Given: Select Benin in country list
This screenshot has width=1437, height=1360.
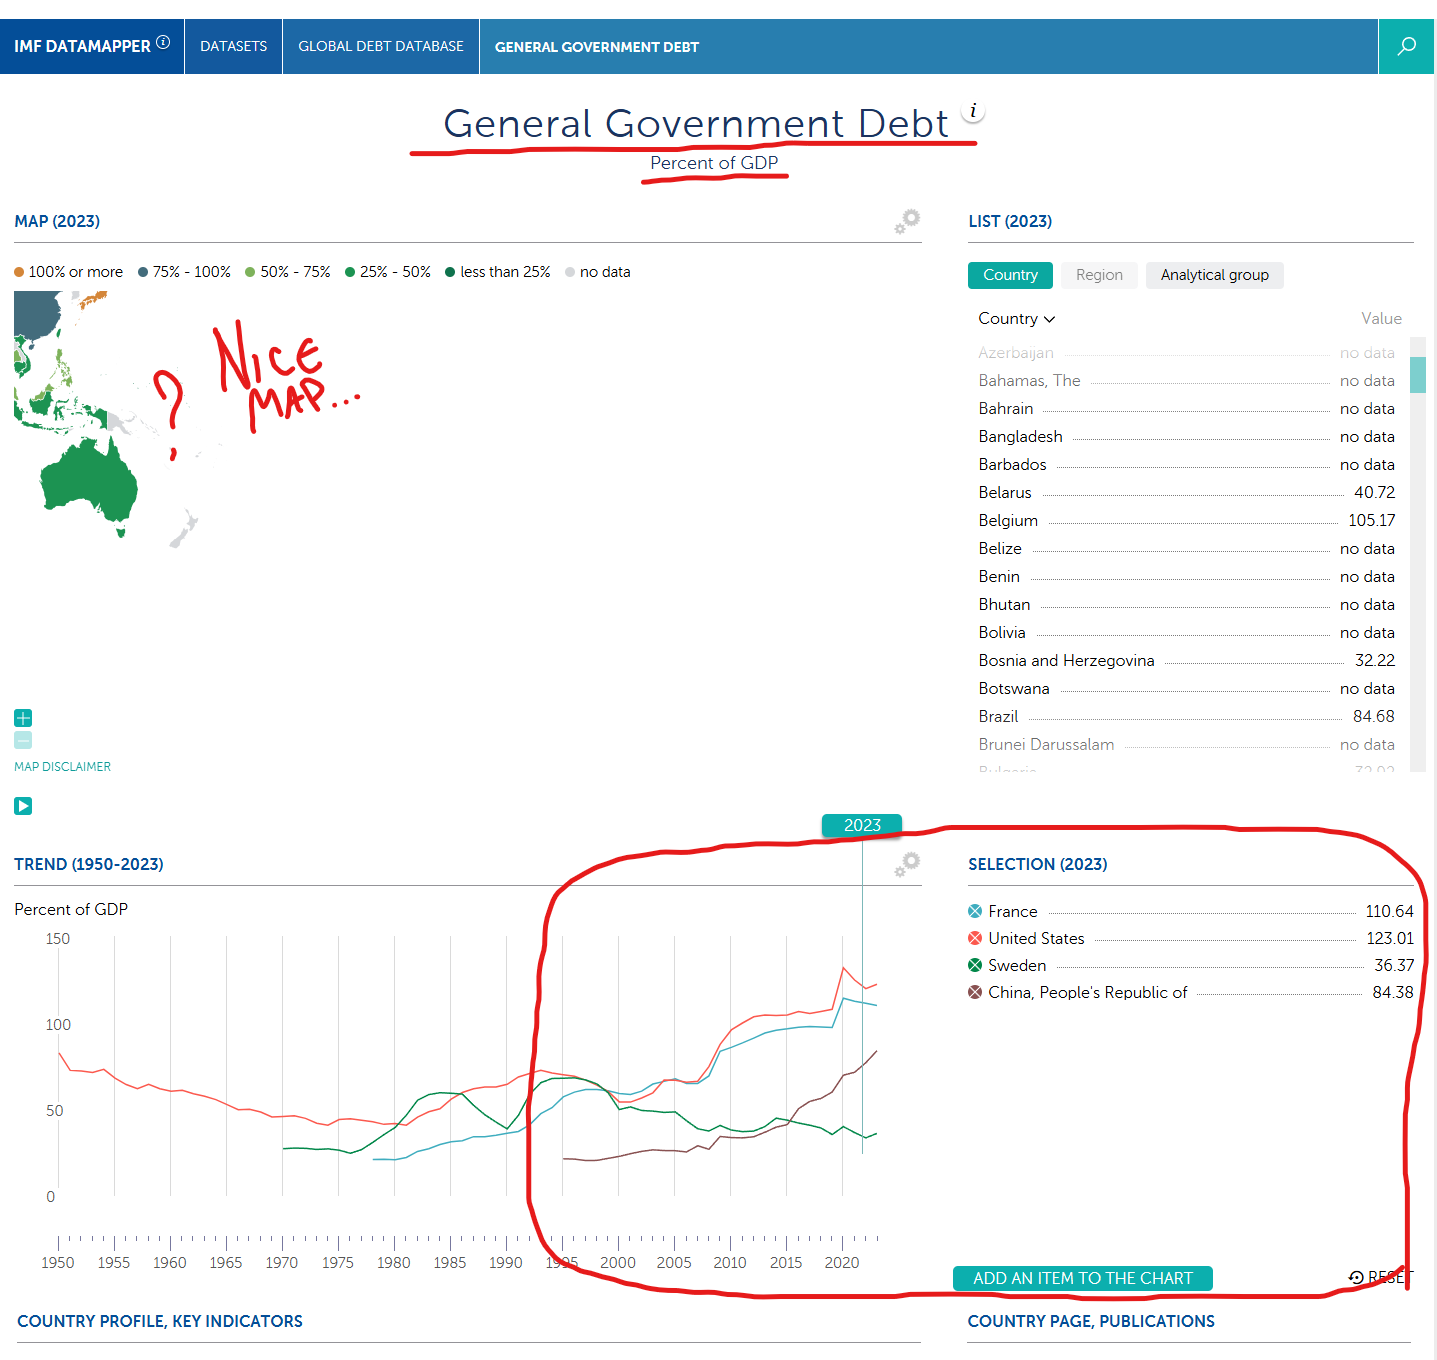Looking at the screenshot, I should [x=1186, y=576].
